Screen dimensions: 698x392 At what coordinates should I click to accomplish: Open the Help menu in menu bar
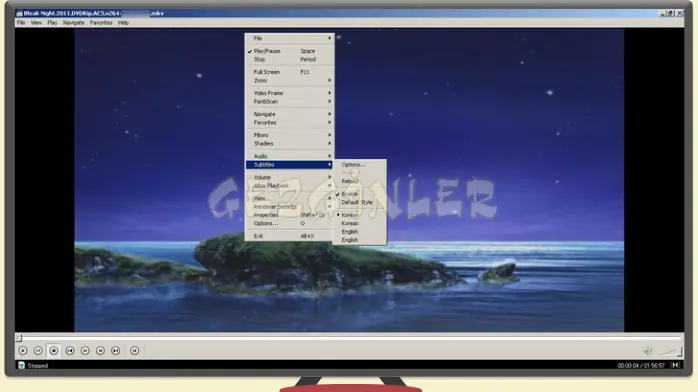pyautogui.click(x=123, y=22)
